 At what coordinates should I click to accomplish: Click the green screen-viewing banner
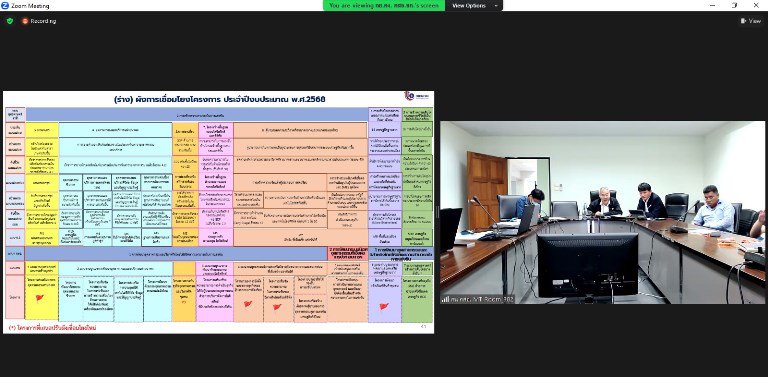point(384,5)
